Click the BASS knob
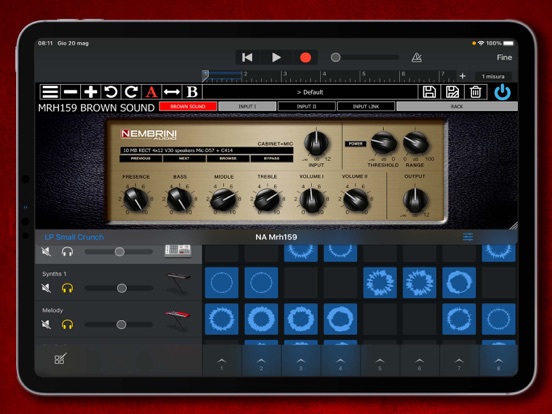 pos(180,199)
